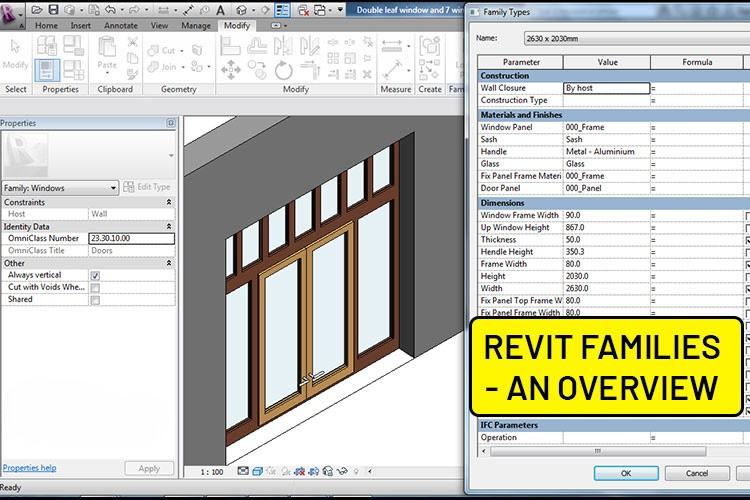This screenshot has width=750, height=500.
Task: Click the 1 : 100 view scale button
Action: click(212, 472)
